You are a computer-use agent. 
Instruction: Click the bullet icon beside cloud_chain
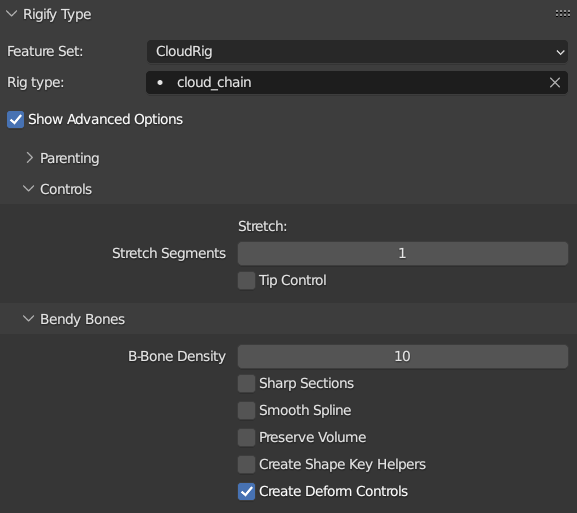[160, 82]
